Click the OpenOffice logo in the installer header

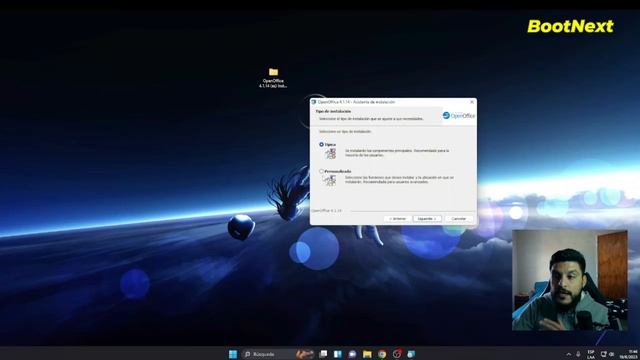(x=459, y=116)
